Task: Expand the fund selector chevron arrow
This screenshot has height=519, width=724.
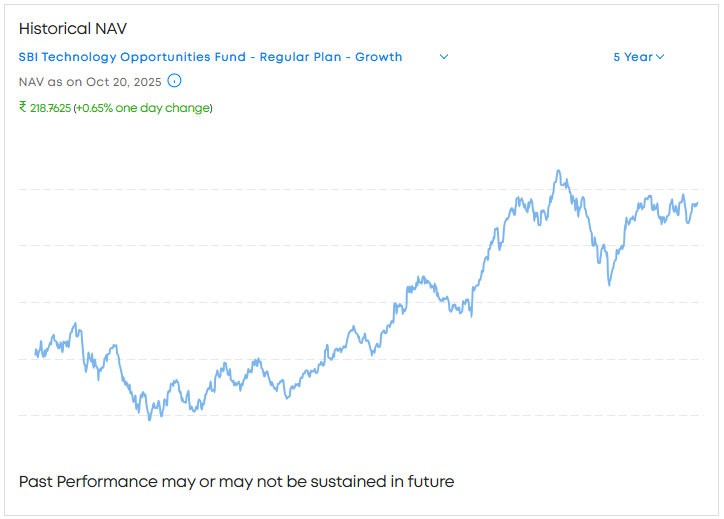Action: (x=444, y=57)
